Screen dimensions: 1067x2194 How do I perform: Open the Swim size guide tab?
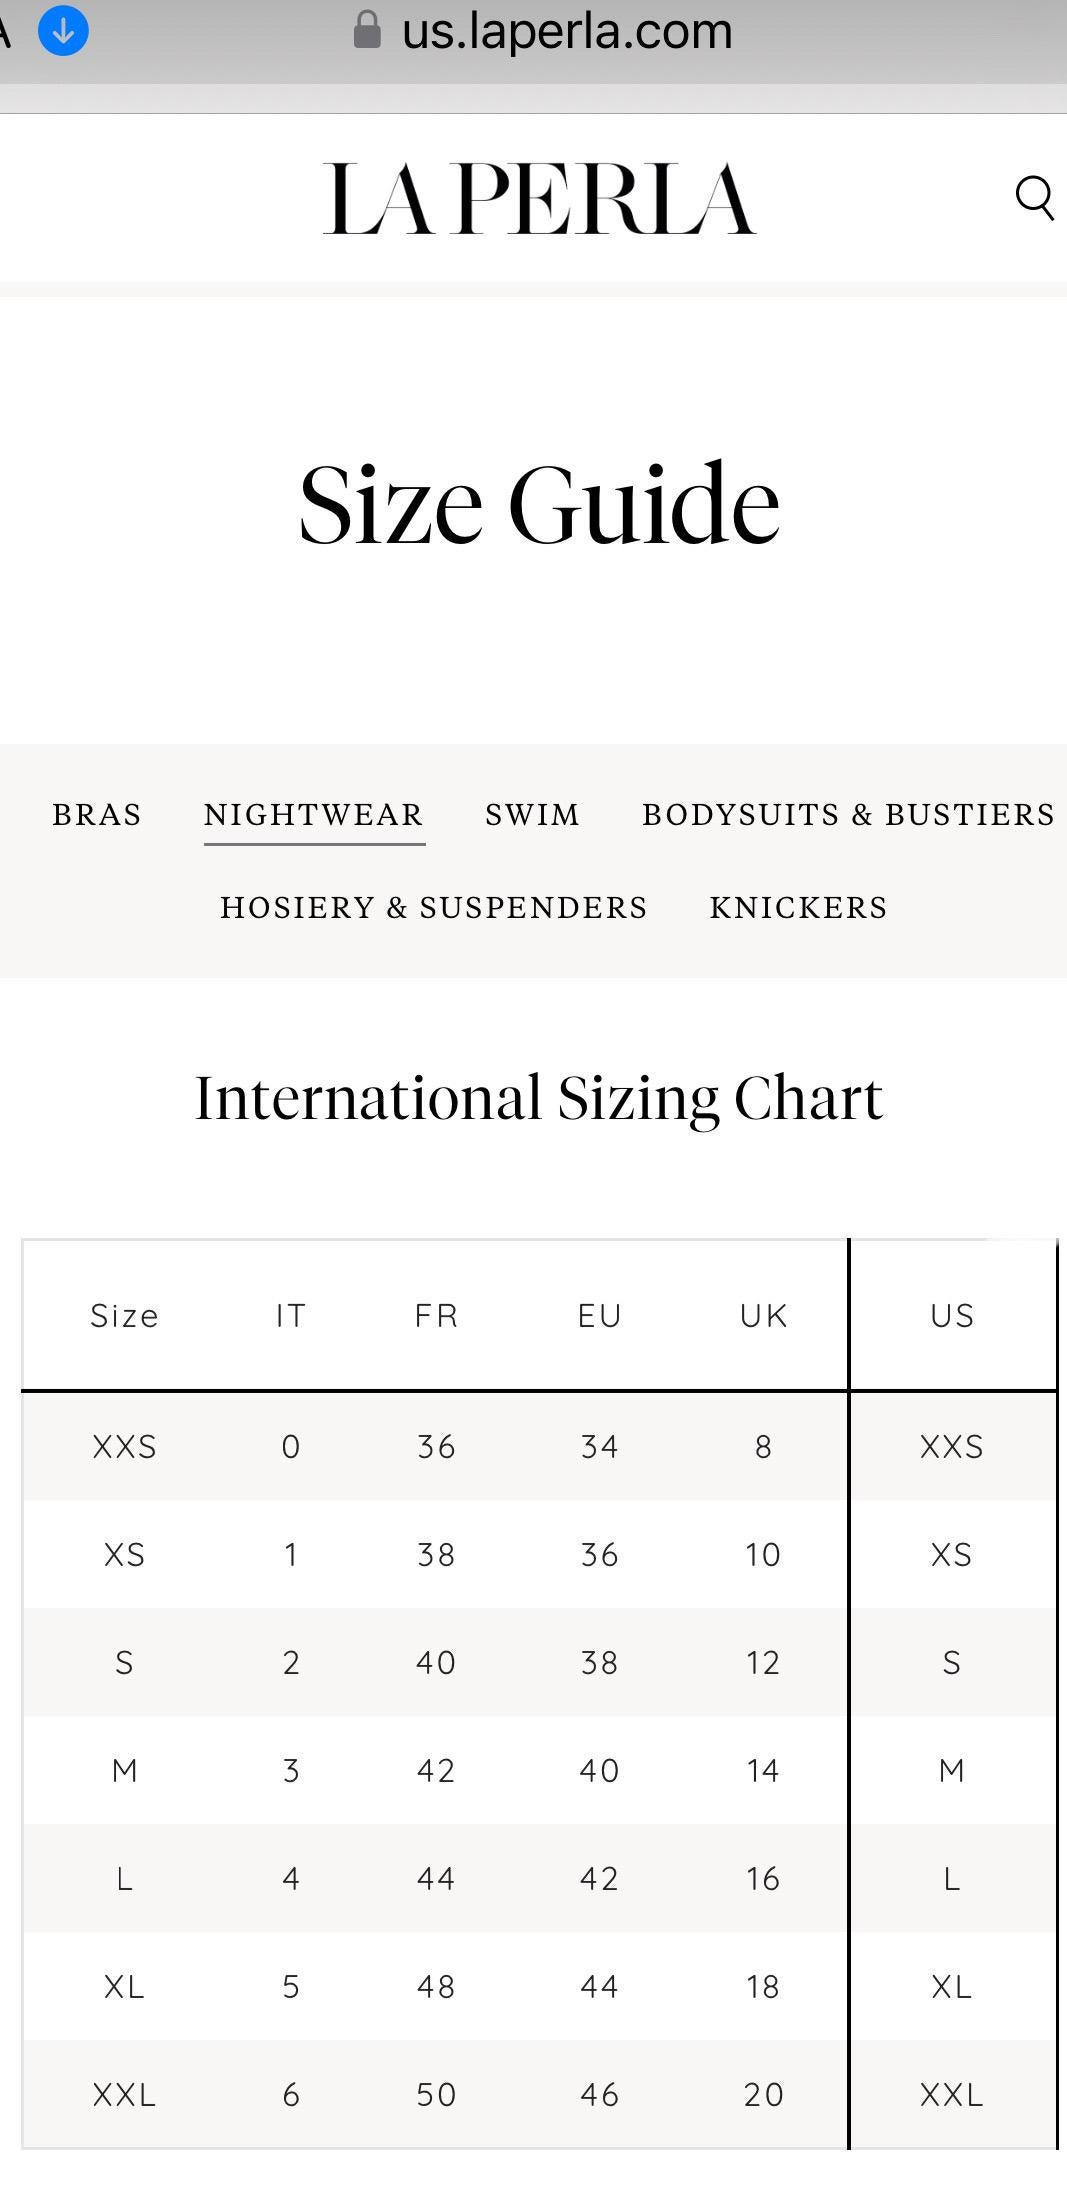[x=533, y=815]
